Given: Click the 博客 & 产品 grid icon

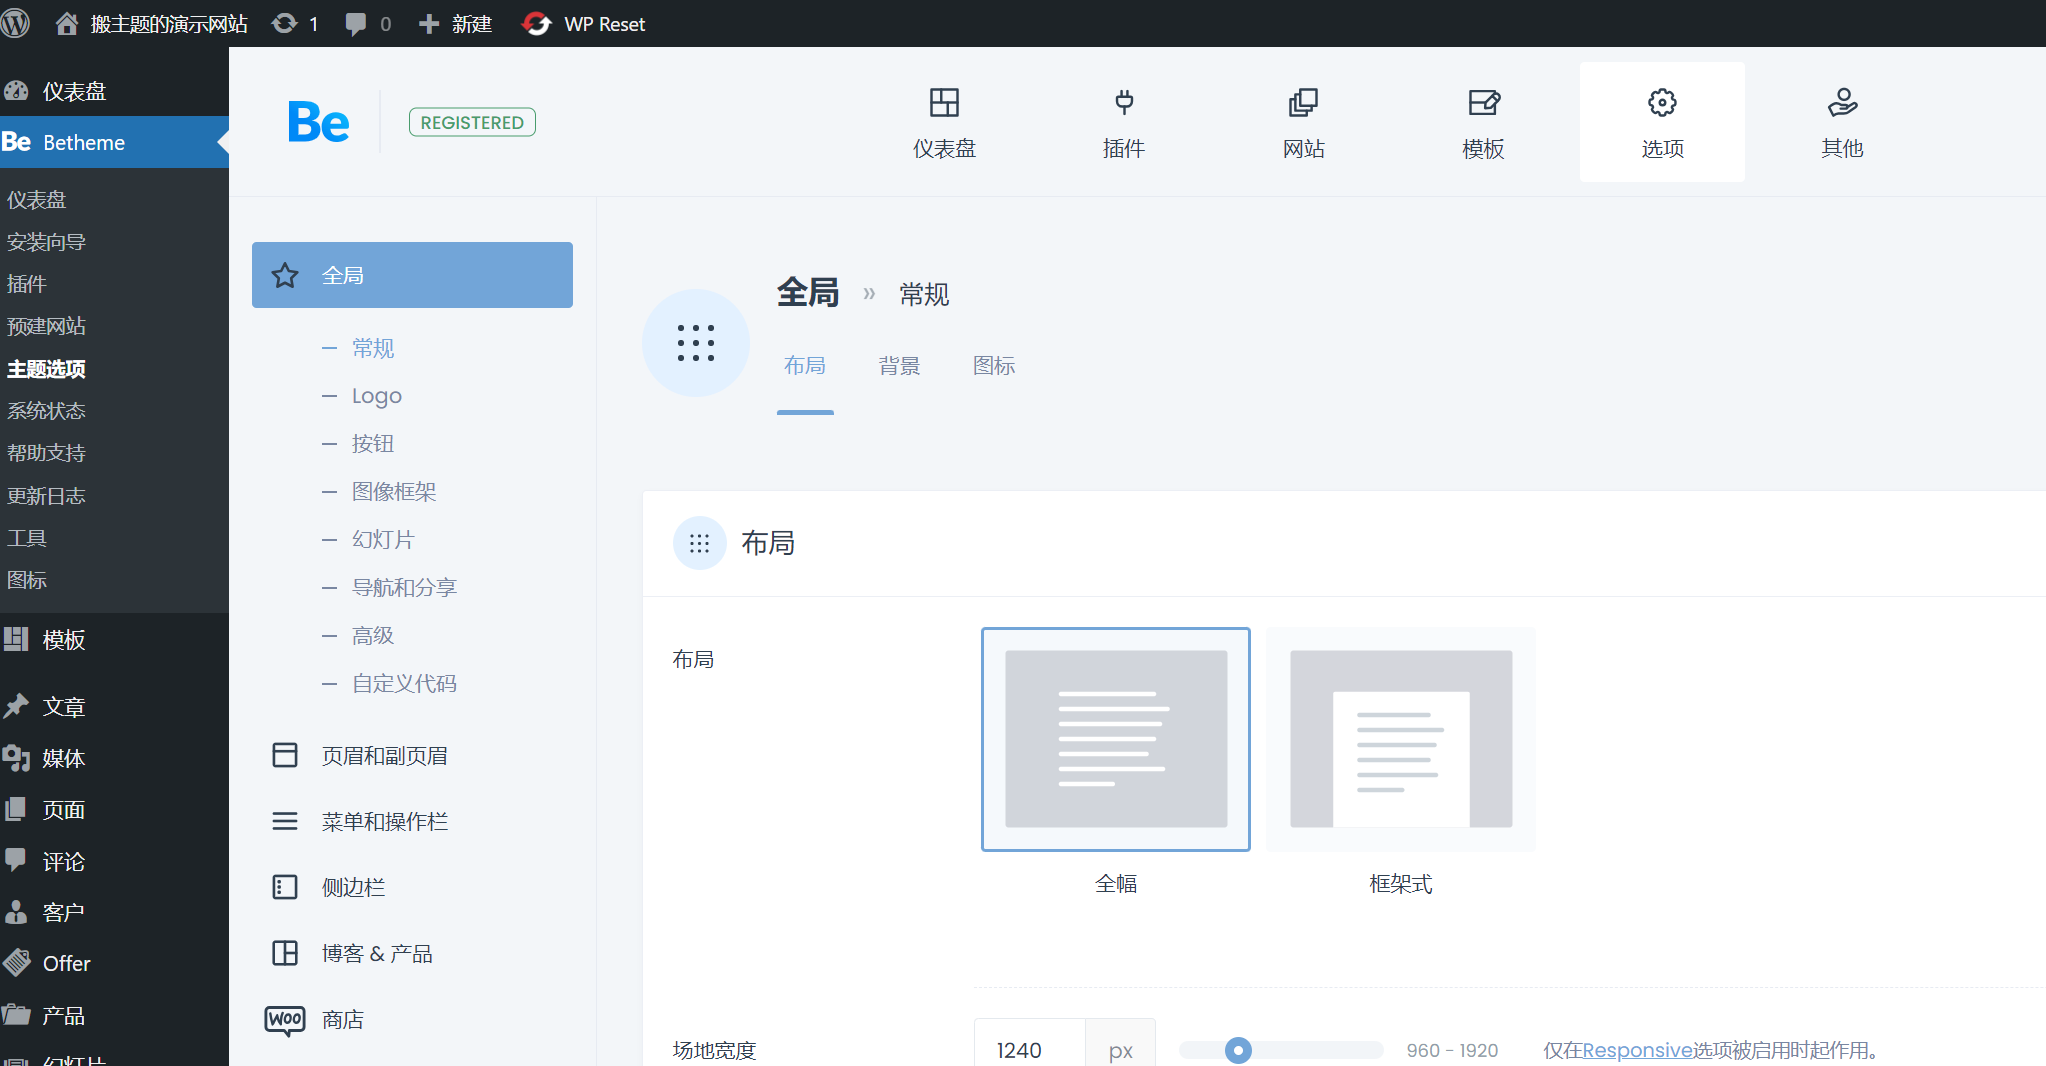Looking at the screenshot, I should [x=285, y=953].
